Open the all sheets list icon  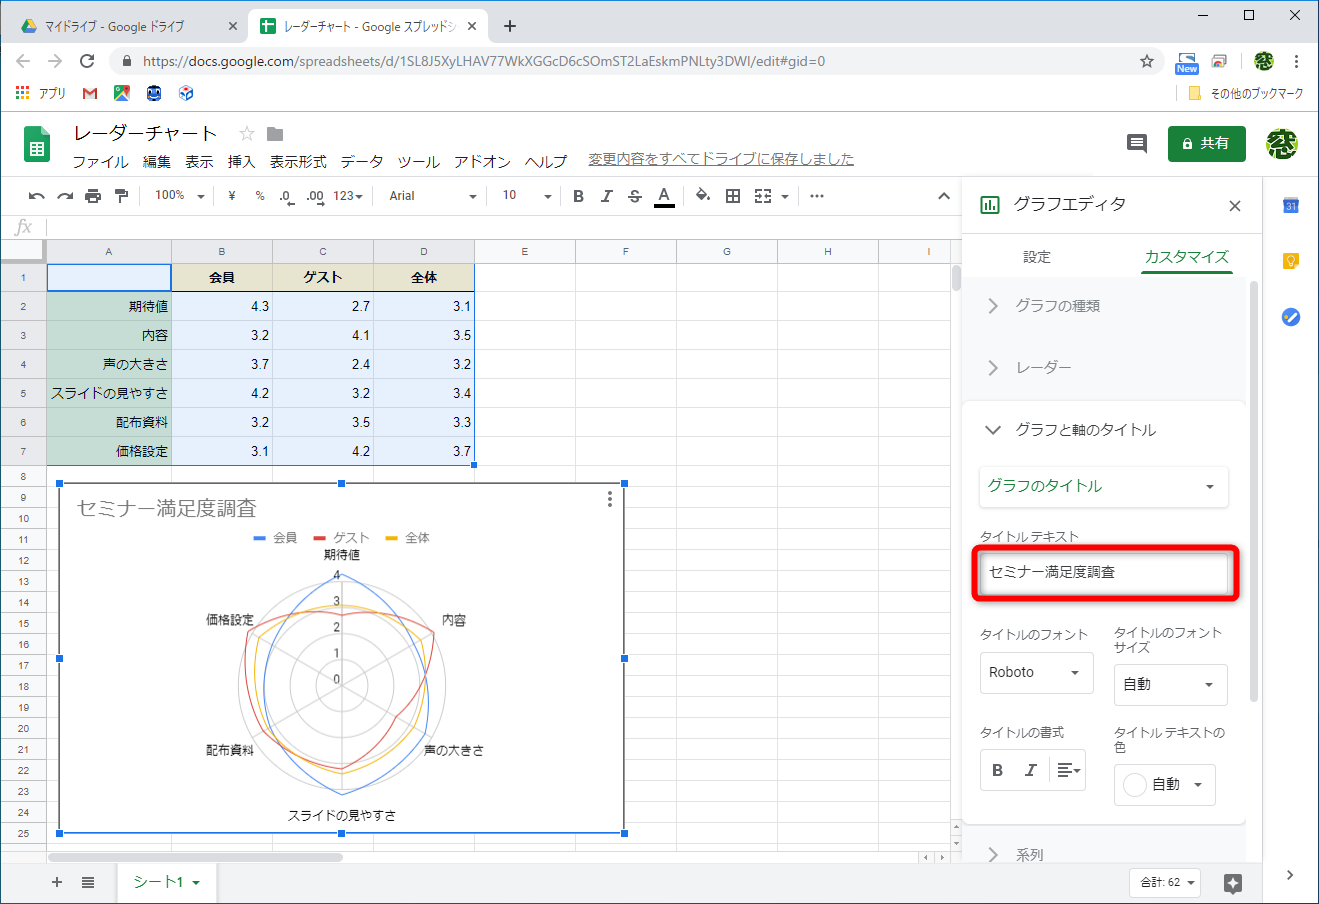click(88, 882)
